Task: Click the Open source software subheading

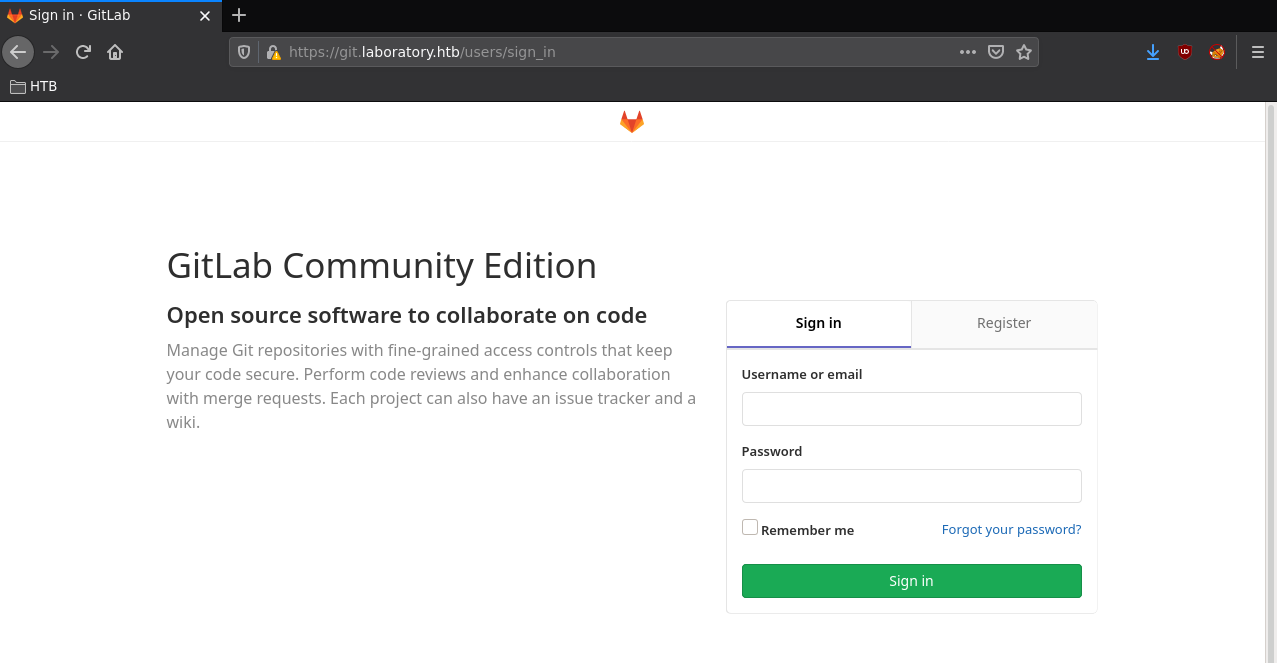Action: 407,316
